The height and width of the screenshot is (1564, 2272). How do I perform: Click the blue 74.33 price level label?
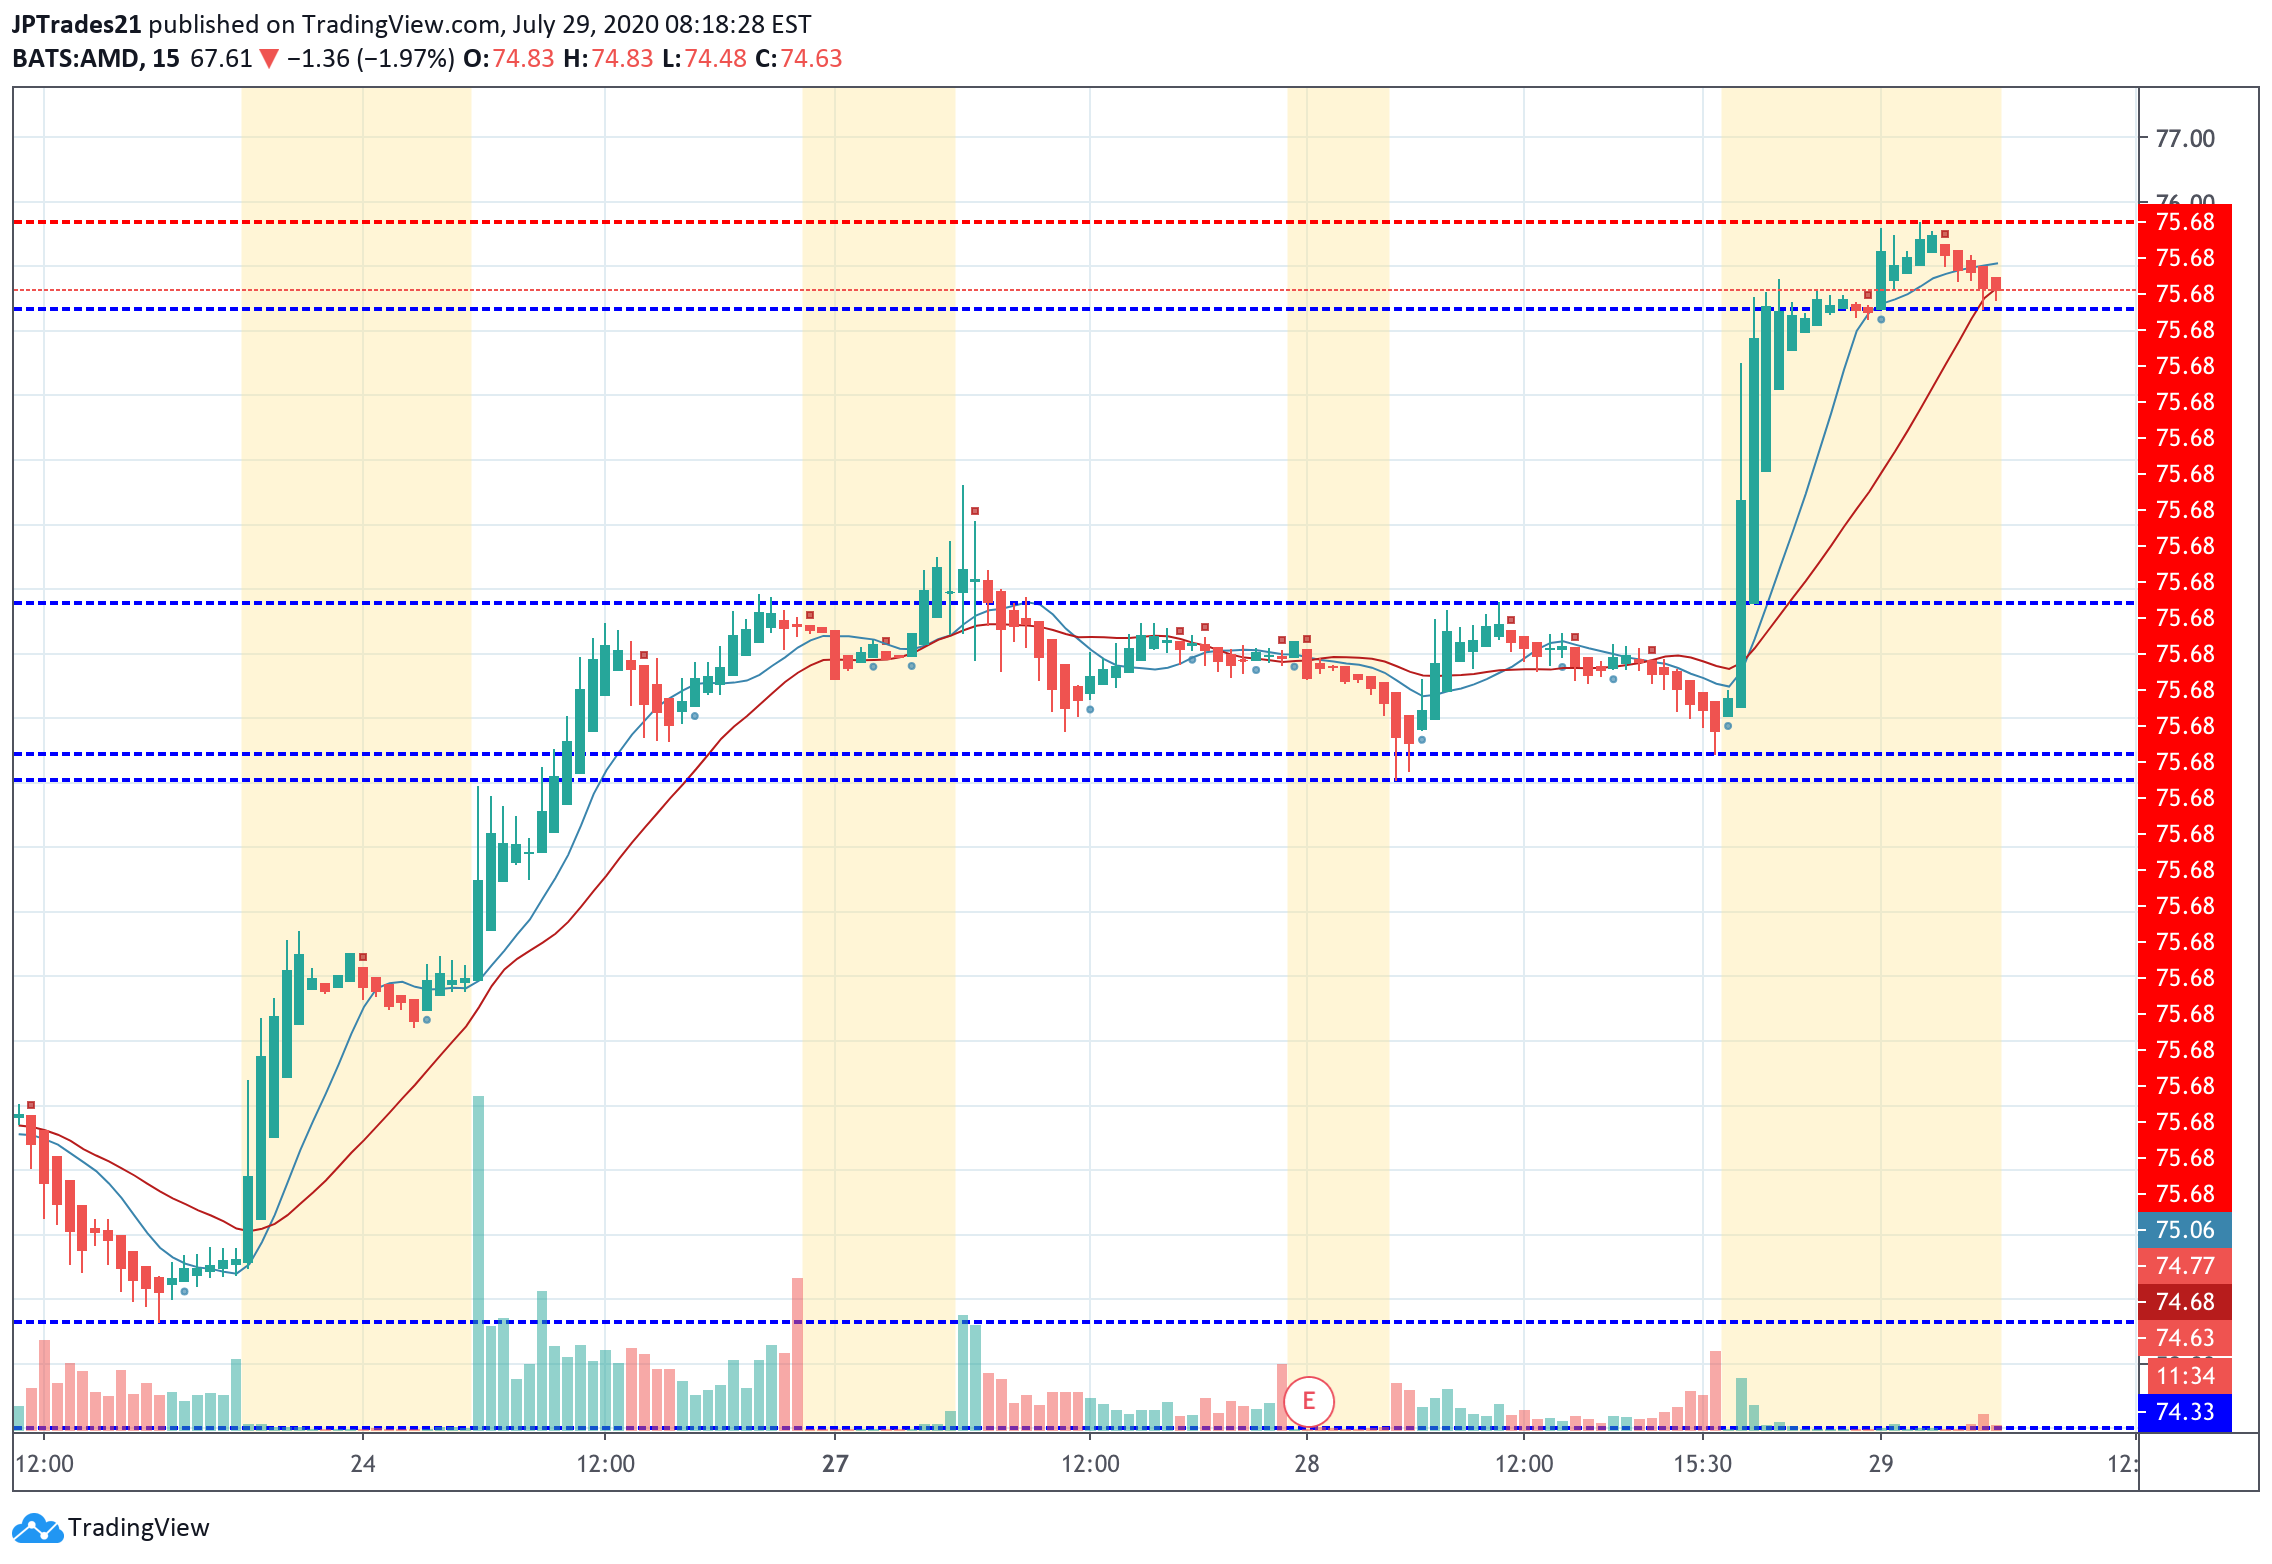point(2184,1411)
